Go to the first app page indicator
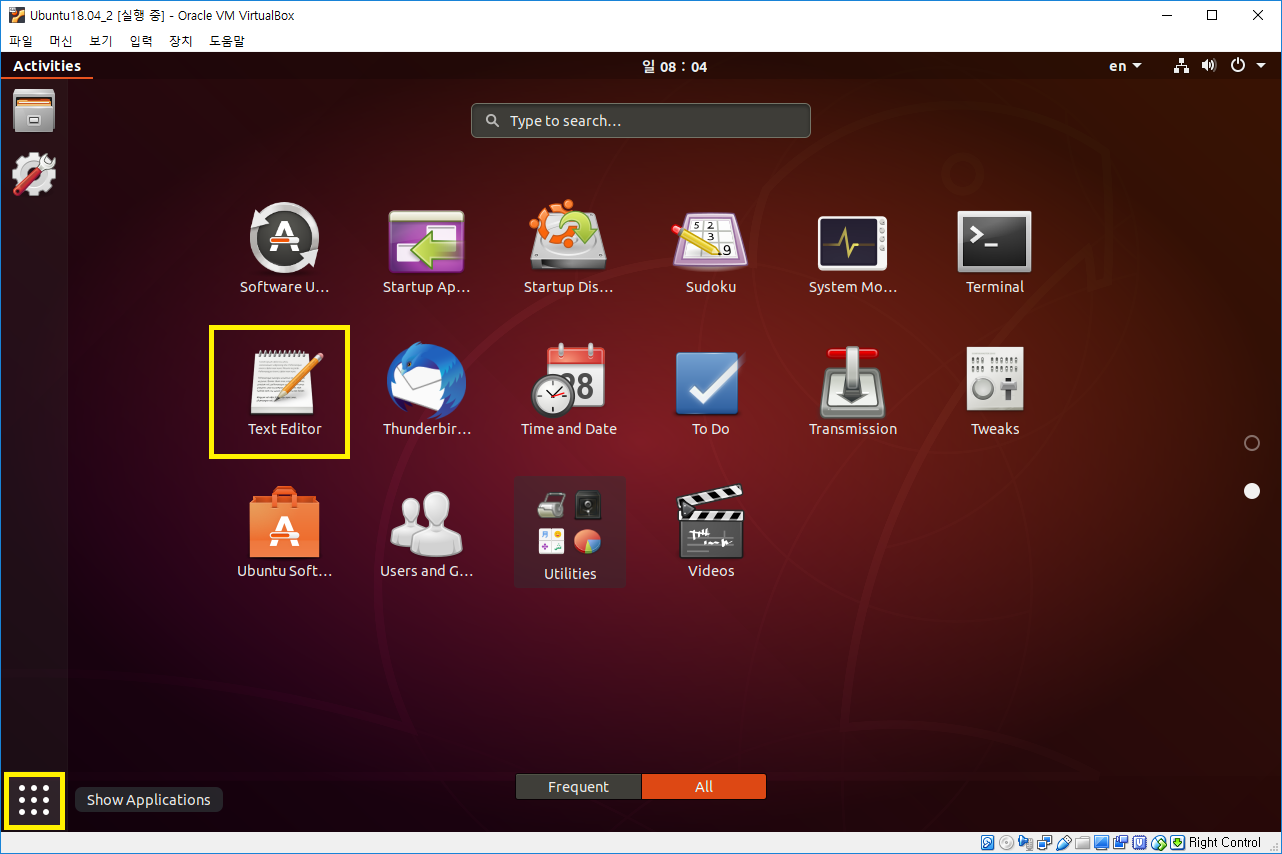This screenshot has width=1282, height=854. [x=1252, y=443]
